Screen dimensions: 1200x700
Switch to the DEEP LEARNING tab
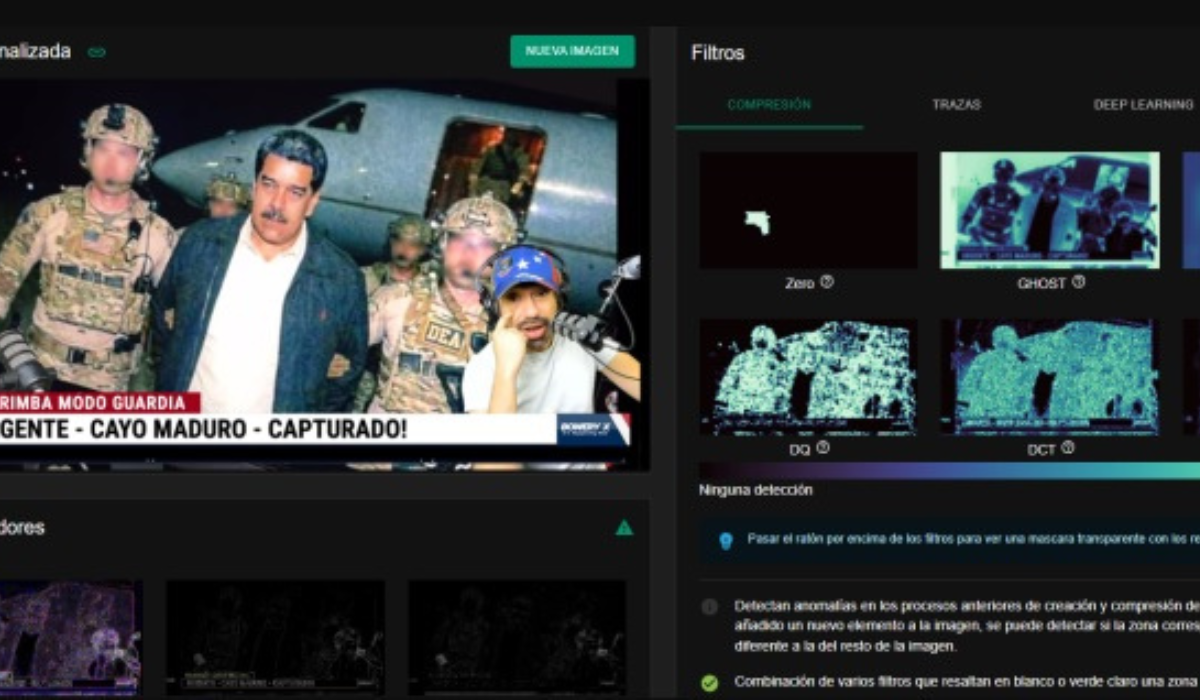pyautogui.click(x=1142, y=104)
